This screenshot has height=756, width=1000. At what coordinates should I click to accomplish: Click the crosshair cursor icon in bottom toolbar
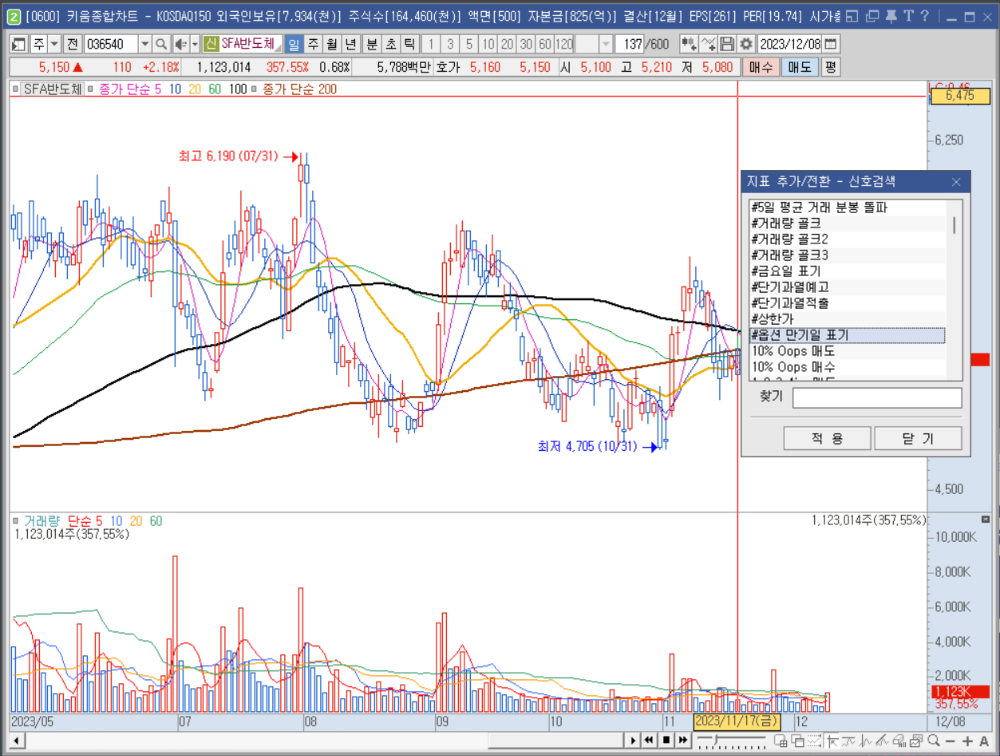pyautogui.click(x=832, y=741)
